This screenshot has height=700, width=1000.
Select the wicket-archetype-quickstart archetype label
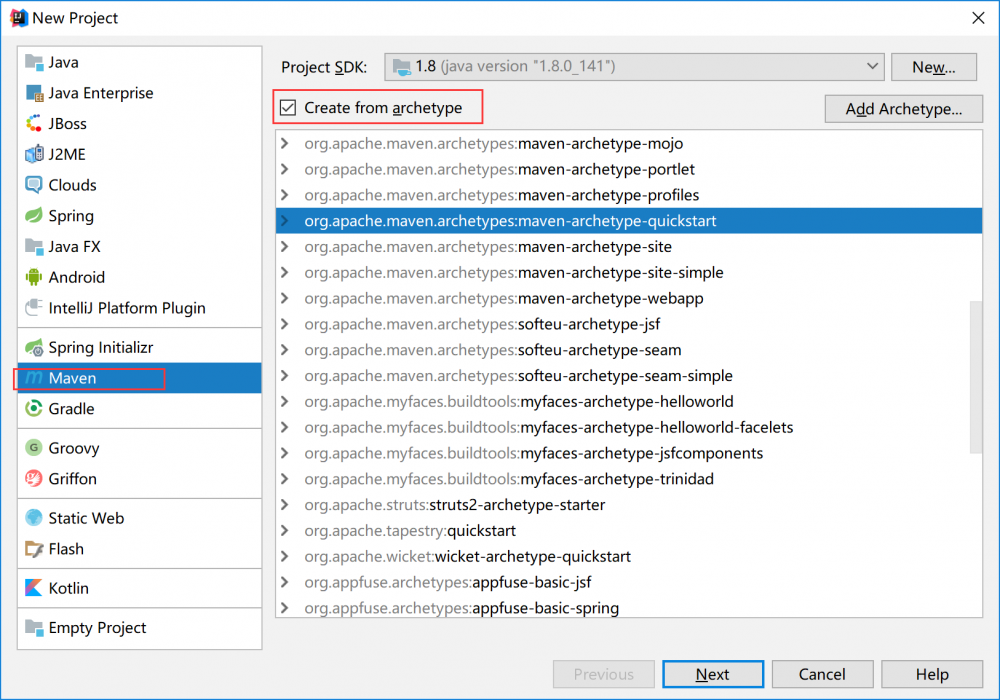[467, 557]
